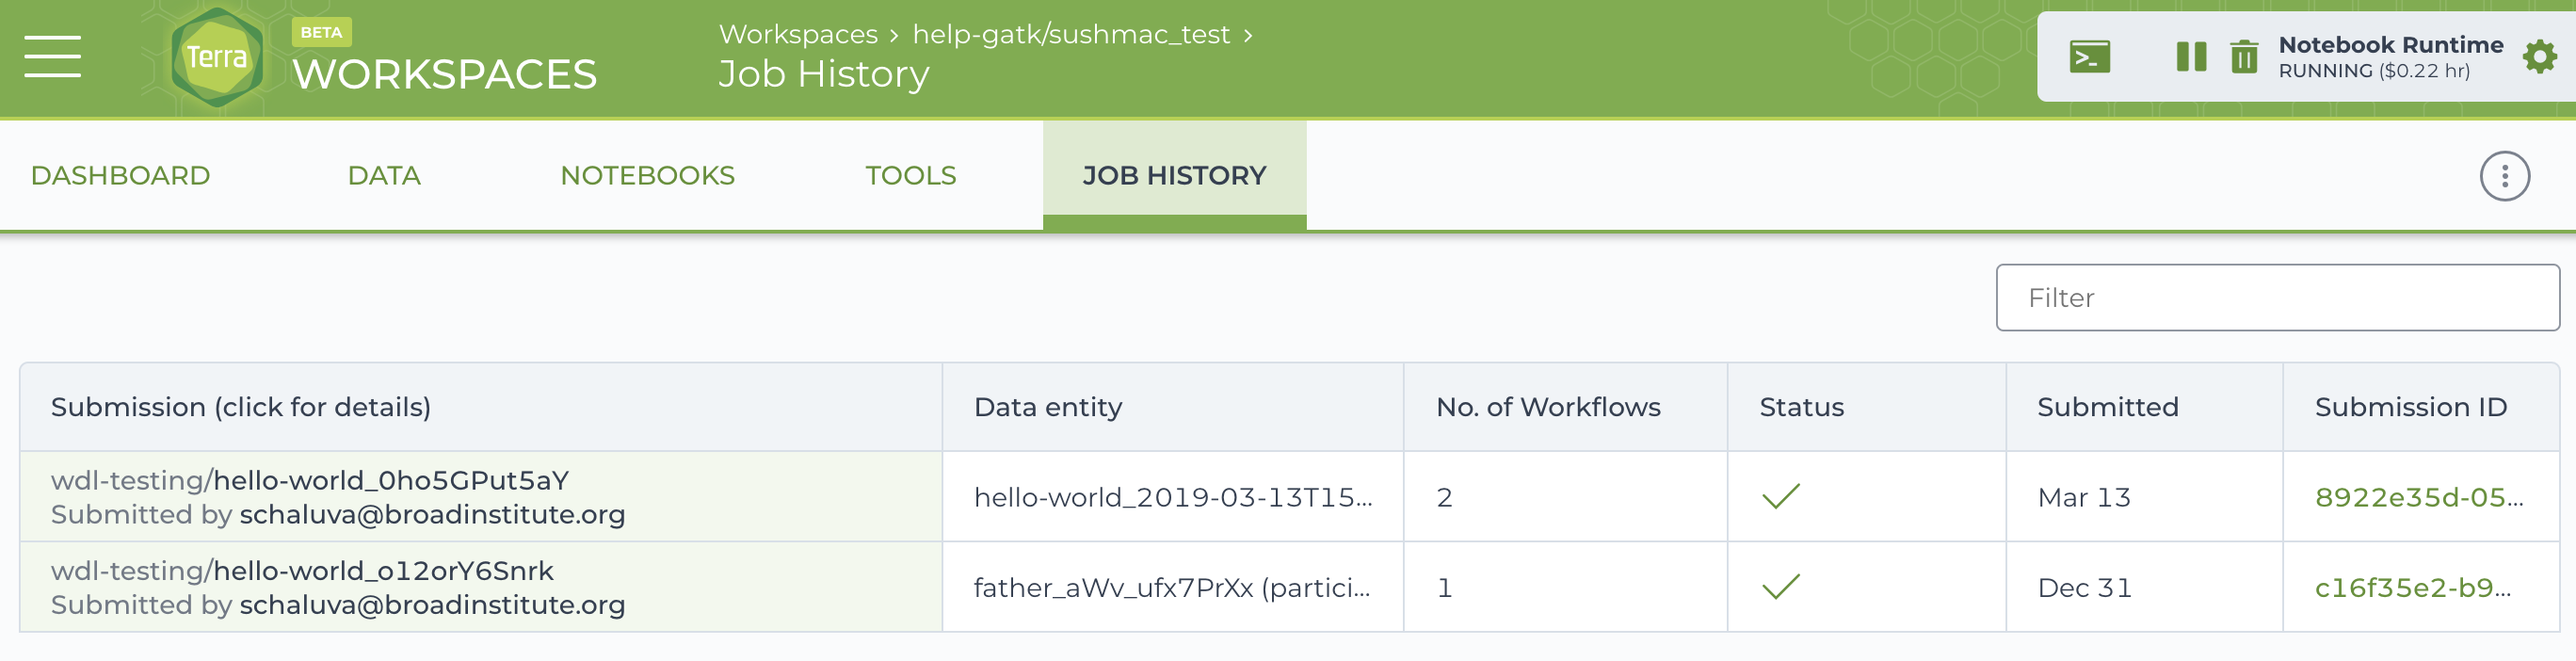Open submission ID 8922e35d-05 link
Viewport: 2576px width, 661px height.
2418,498
